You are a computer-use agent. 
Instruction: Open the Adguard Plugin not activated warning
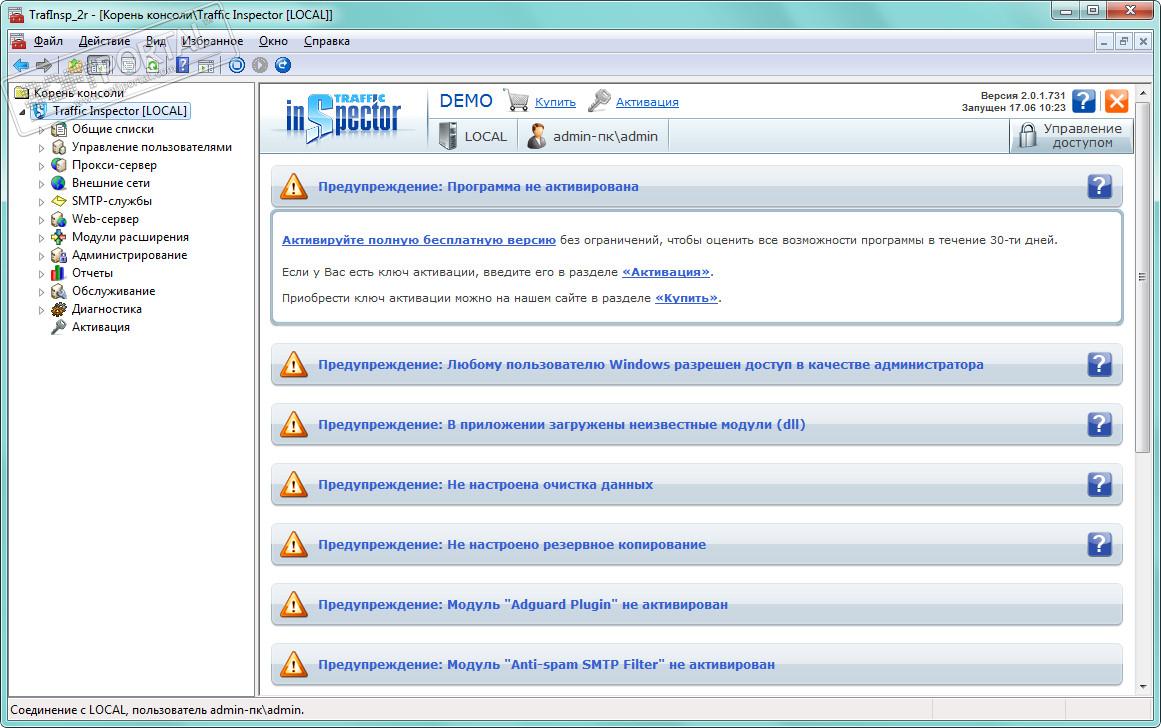click(697, 604)
